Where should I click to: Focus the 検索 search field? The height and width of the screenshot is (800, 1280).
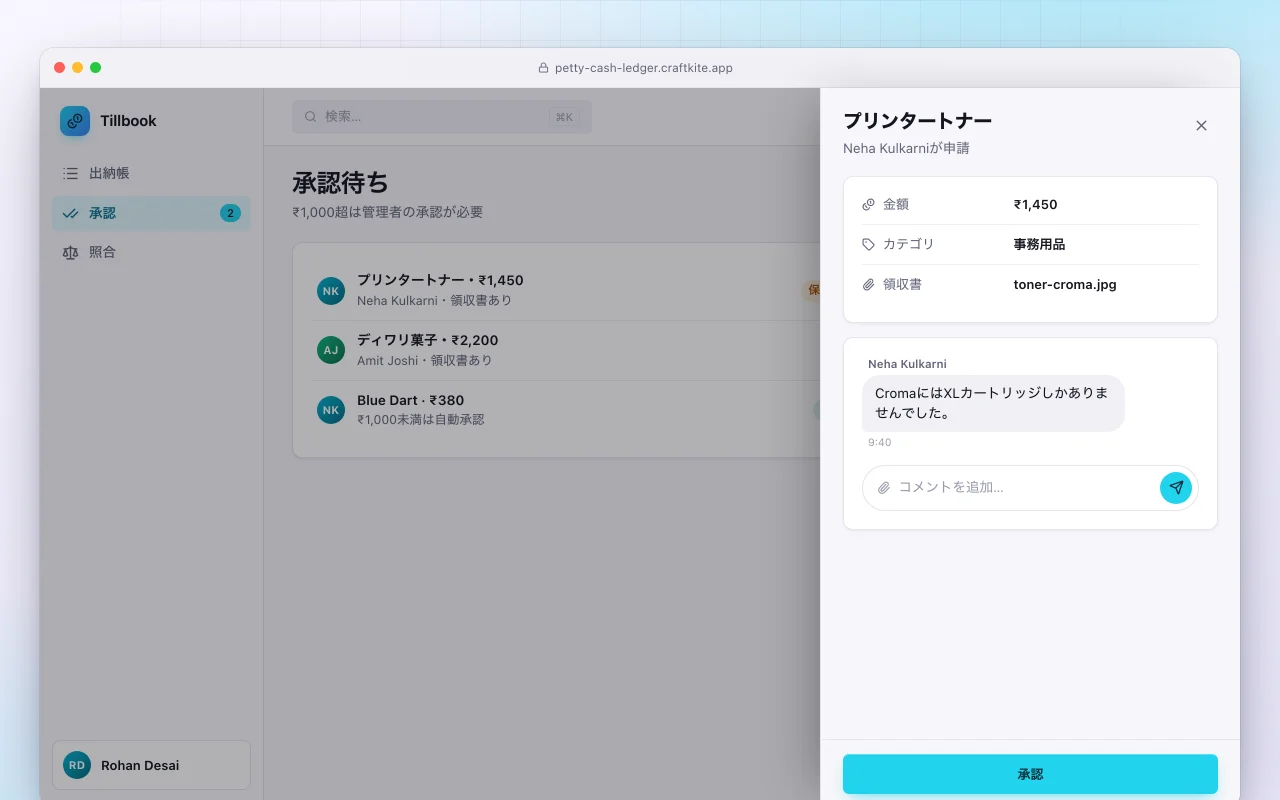pyautogui.click(x=442, y=117)
